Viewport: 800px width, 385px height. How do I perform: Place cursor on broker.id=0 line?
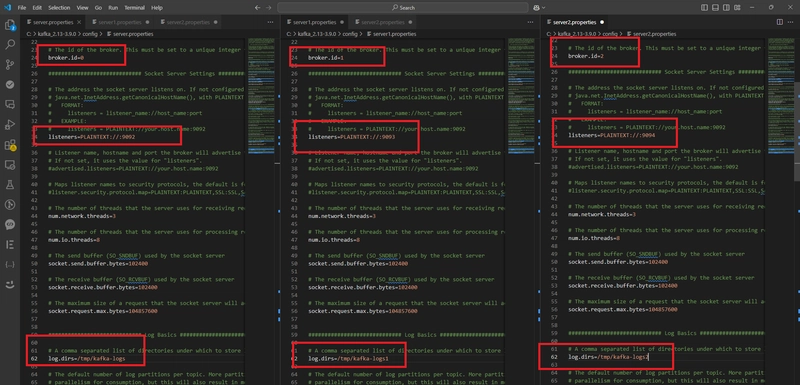pos(66,58)
